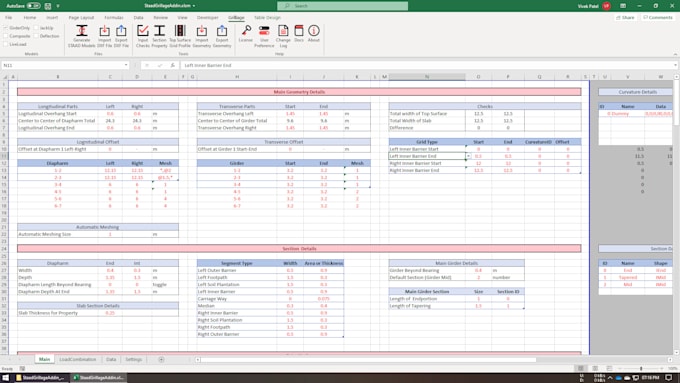Viewport: 680px width, 383px height.
Task: Click zoom in plus button
Action: 662,368
